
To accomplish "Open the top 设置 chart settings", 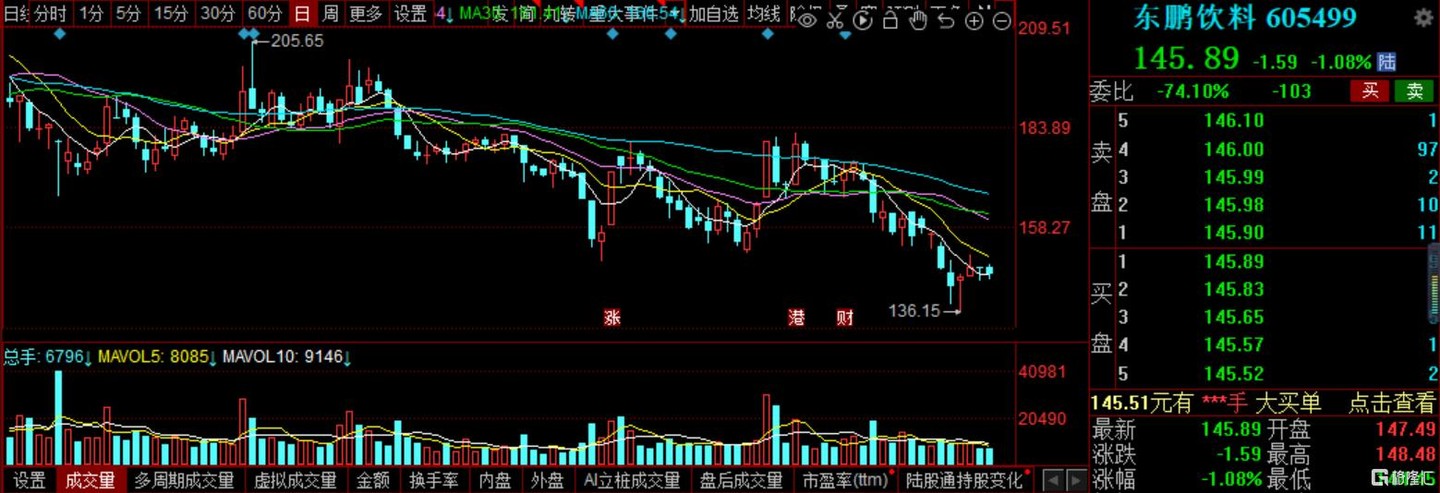I will (x=410, y=13).
